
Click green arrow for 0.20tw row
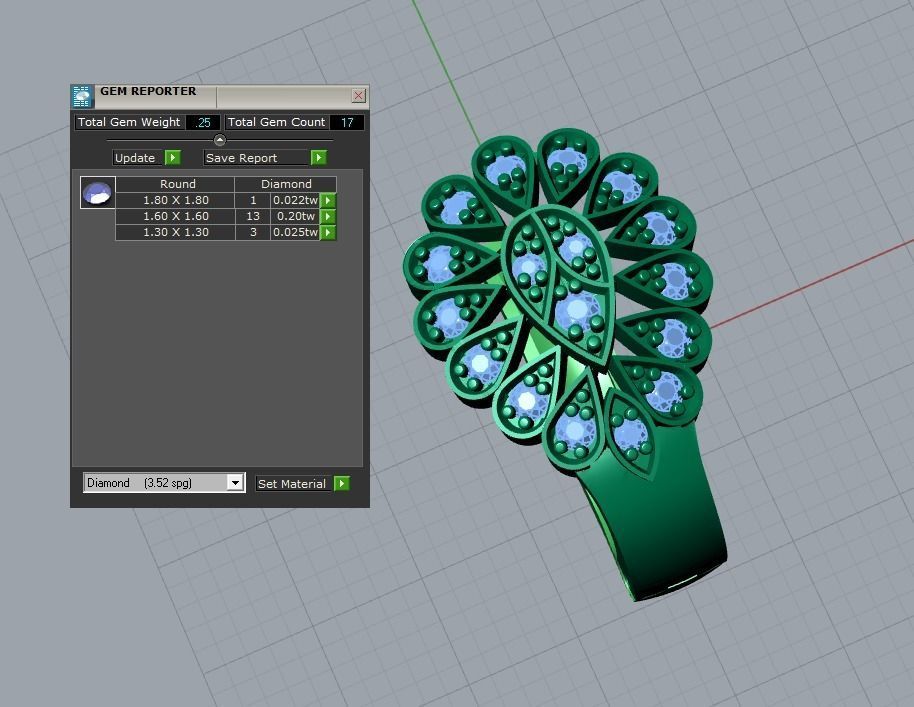pyautogui.click(x=328, y=216)
